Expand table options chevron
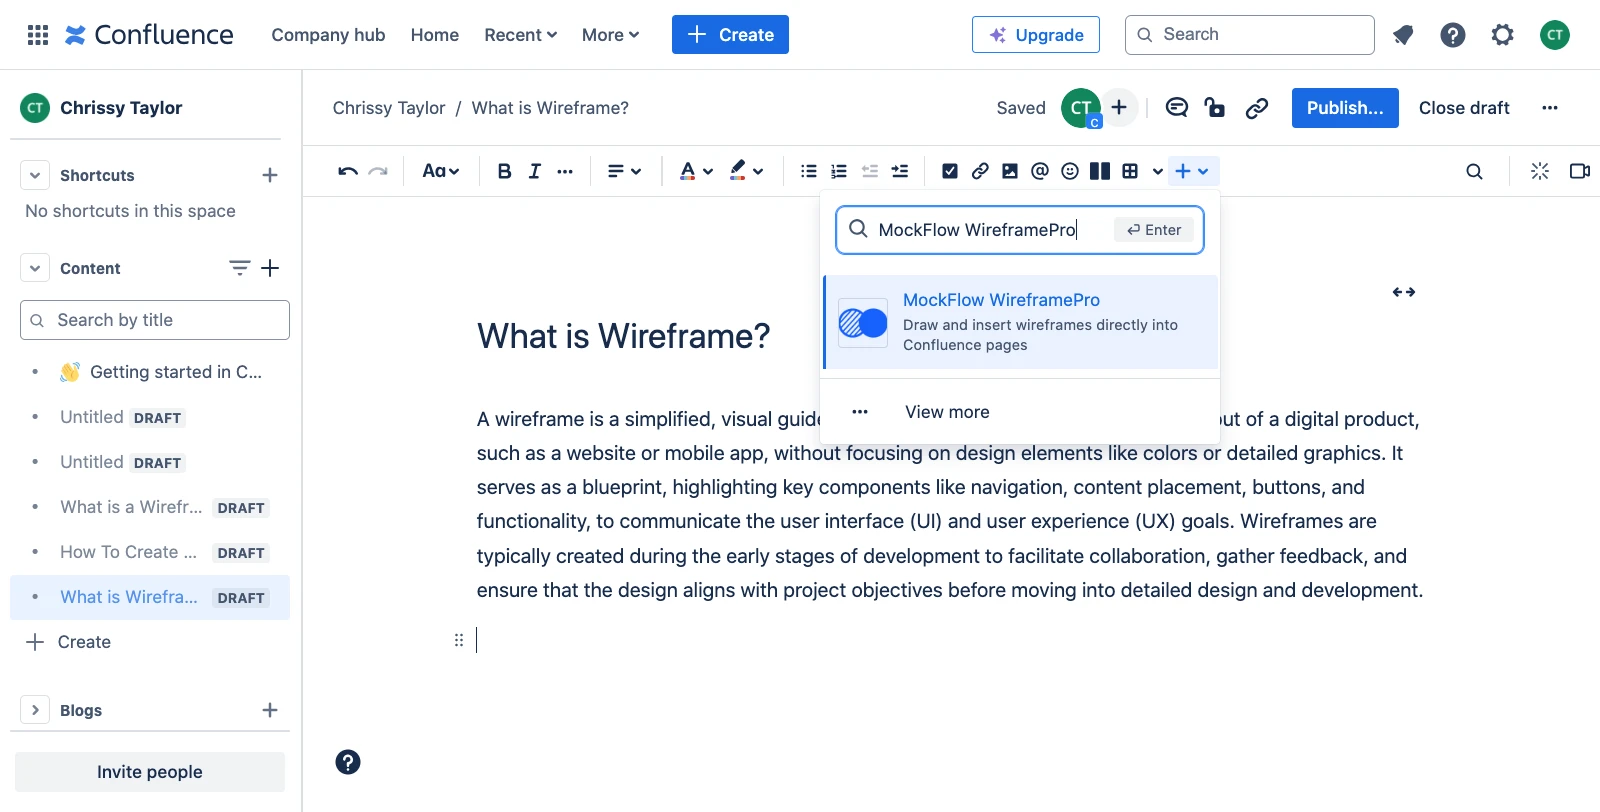 click(1157, 171)
